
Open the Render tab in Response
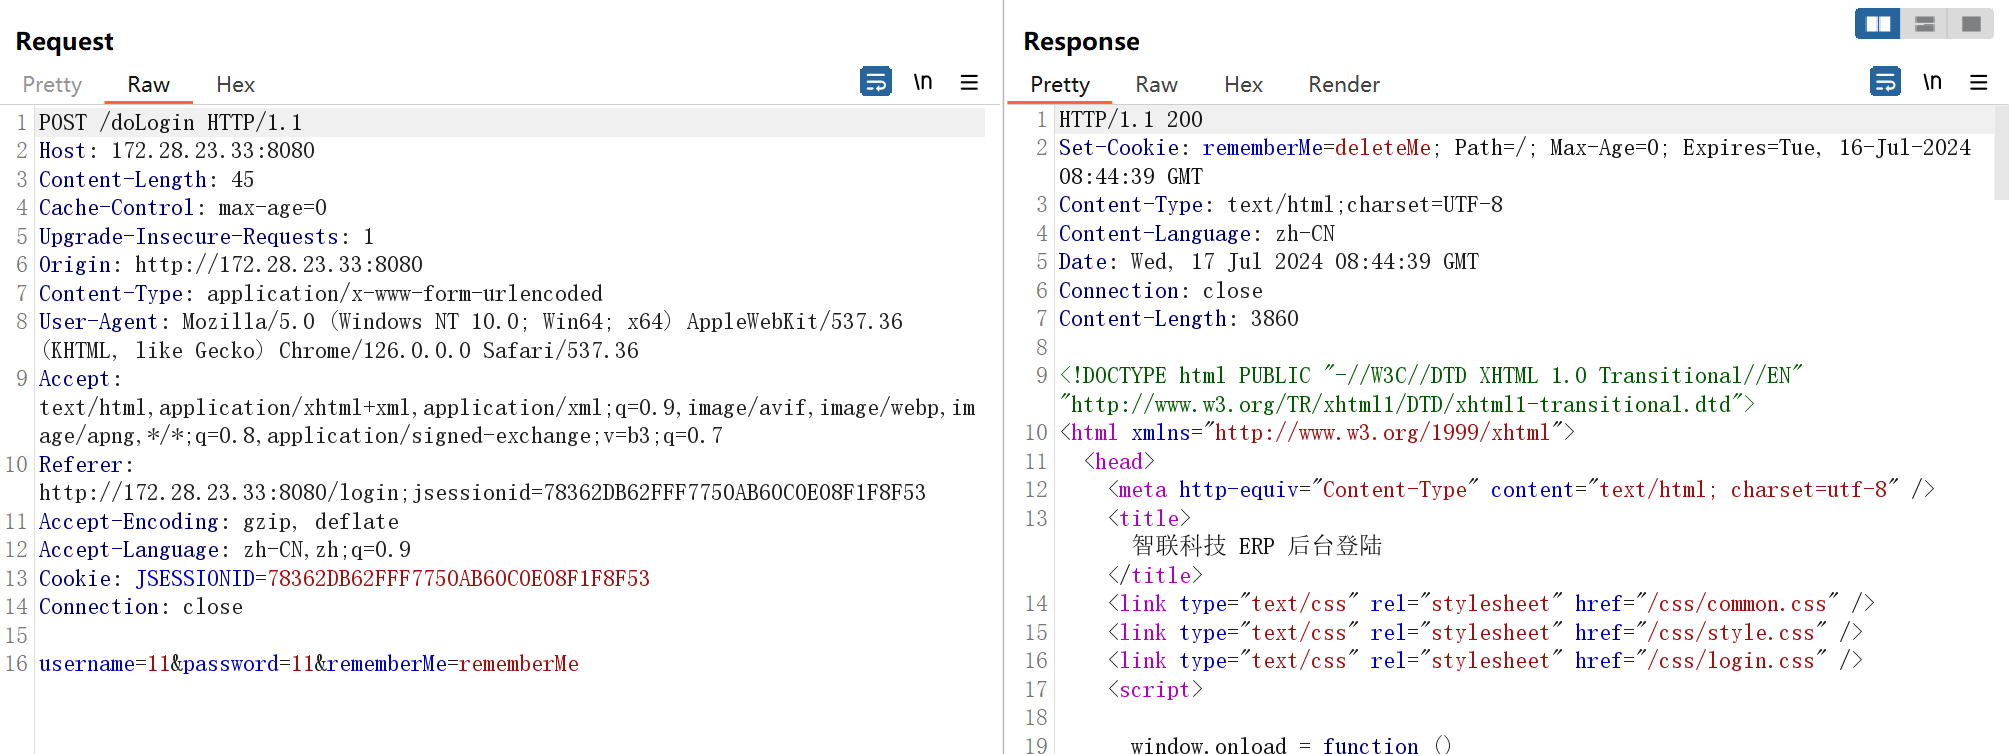click(1344, 85)
